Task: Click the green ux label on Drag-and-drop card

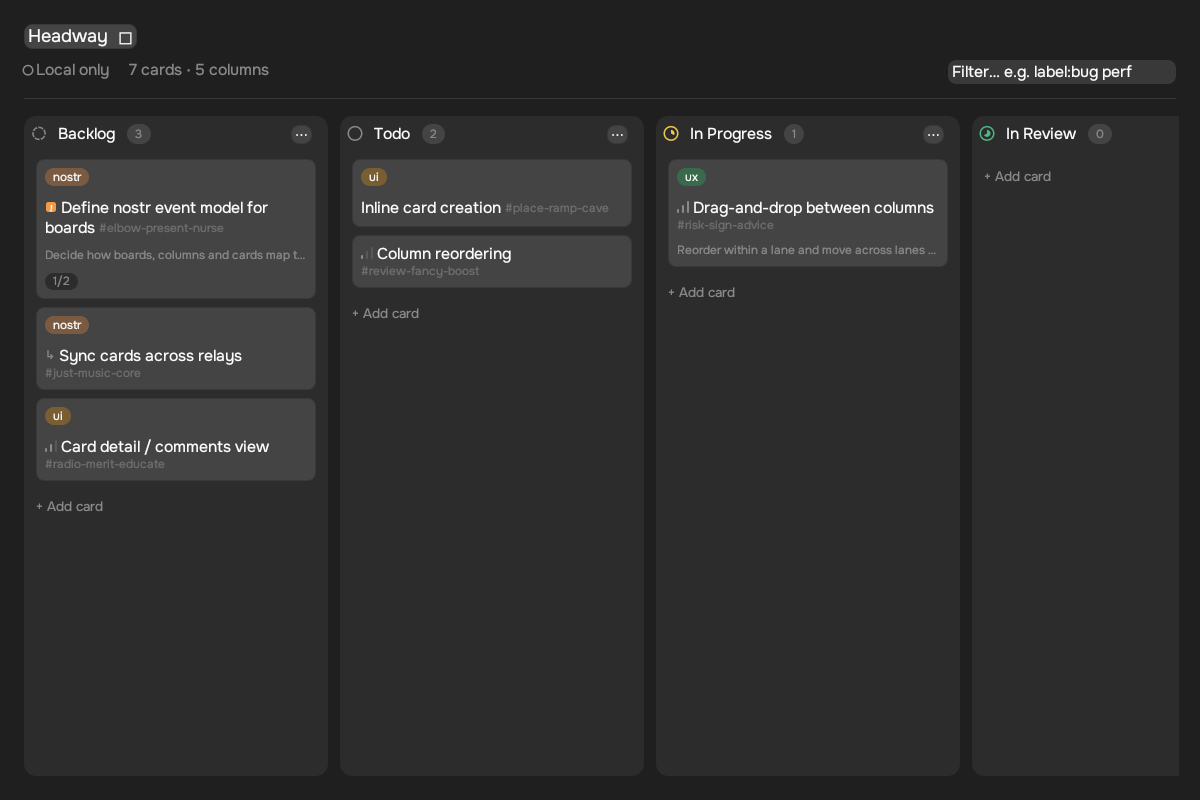Action: [x=691, y=177]
